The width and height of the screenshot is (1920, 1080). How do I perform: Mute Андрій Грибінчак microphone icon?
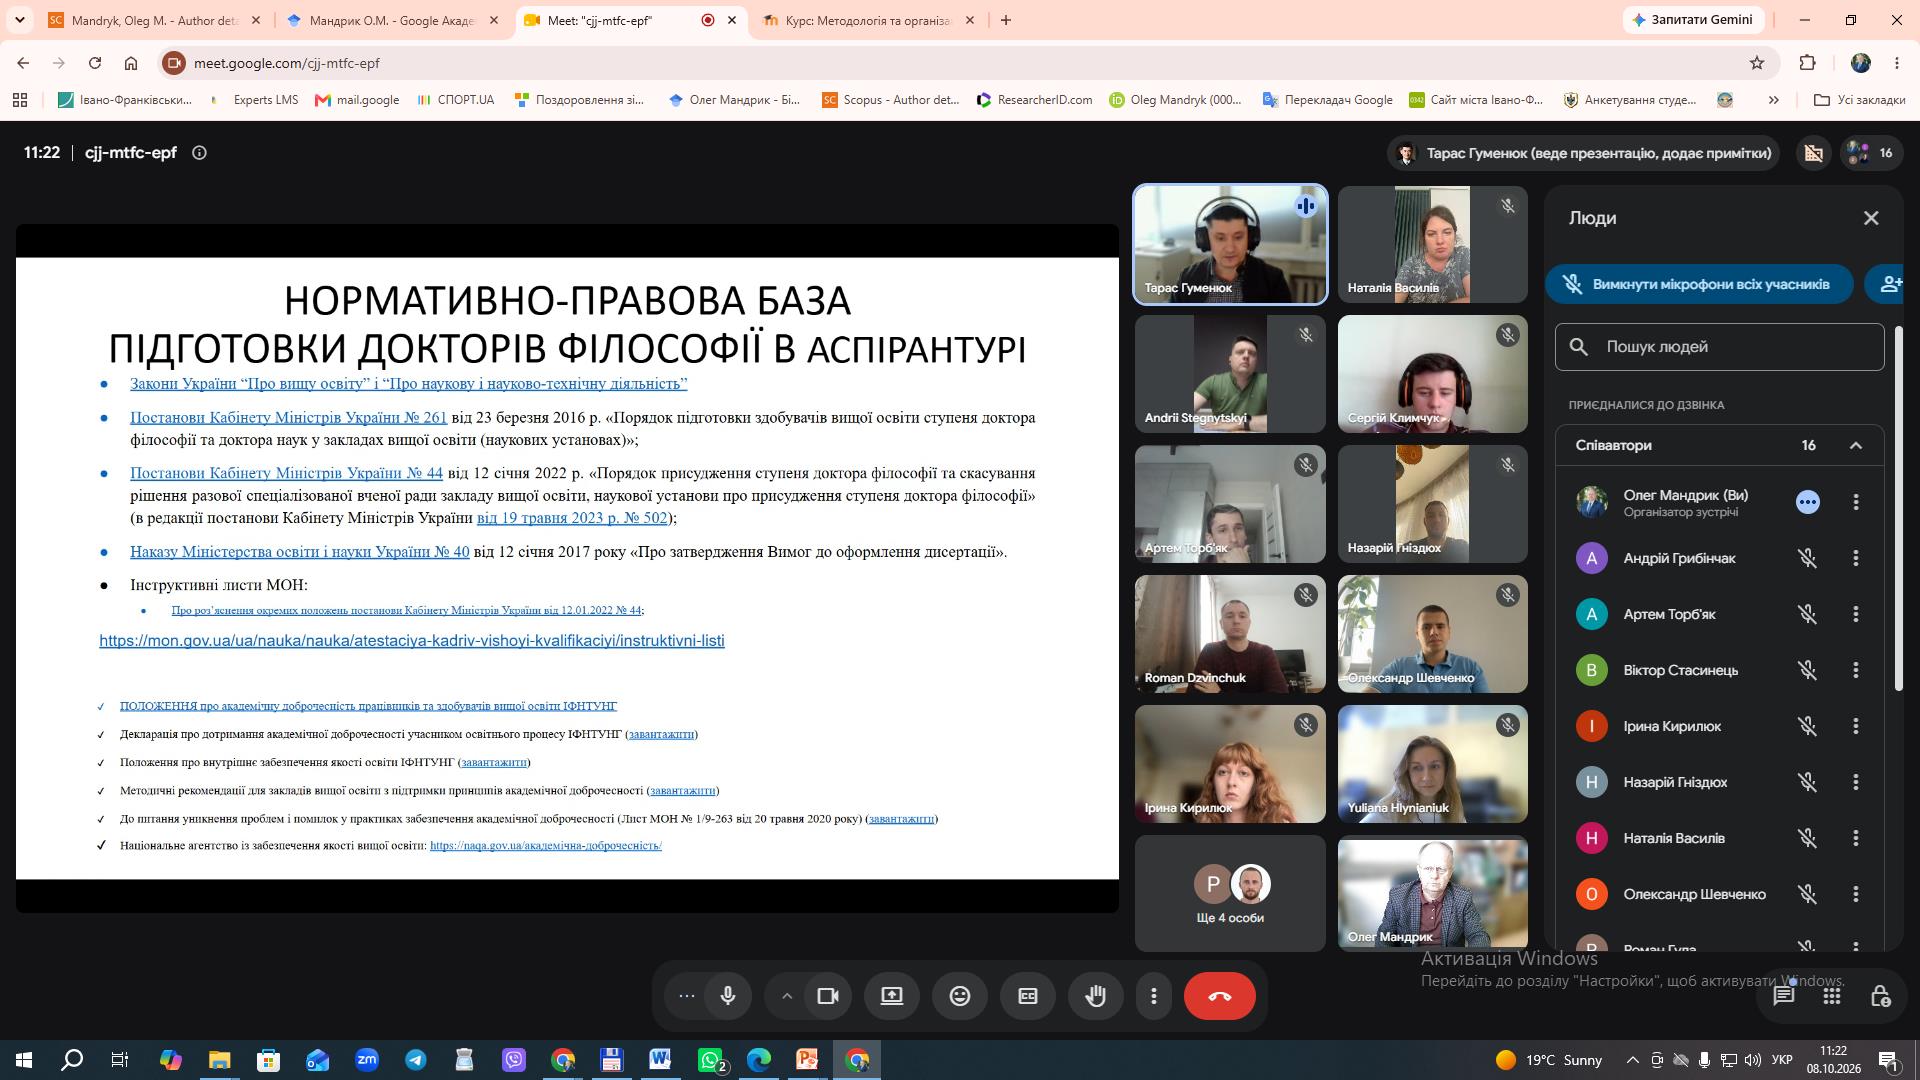point(1807,558)
